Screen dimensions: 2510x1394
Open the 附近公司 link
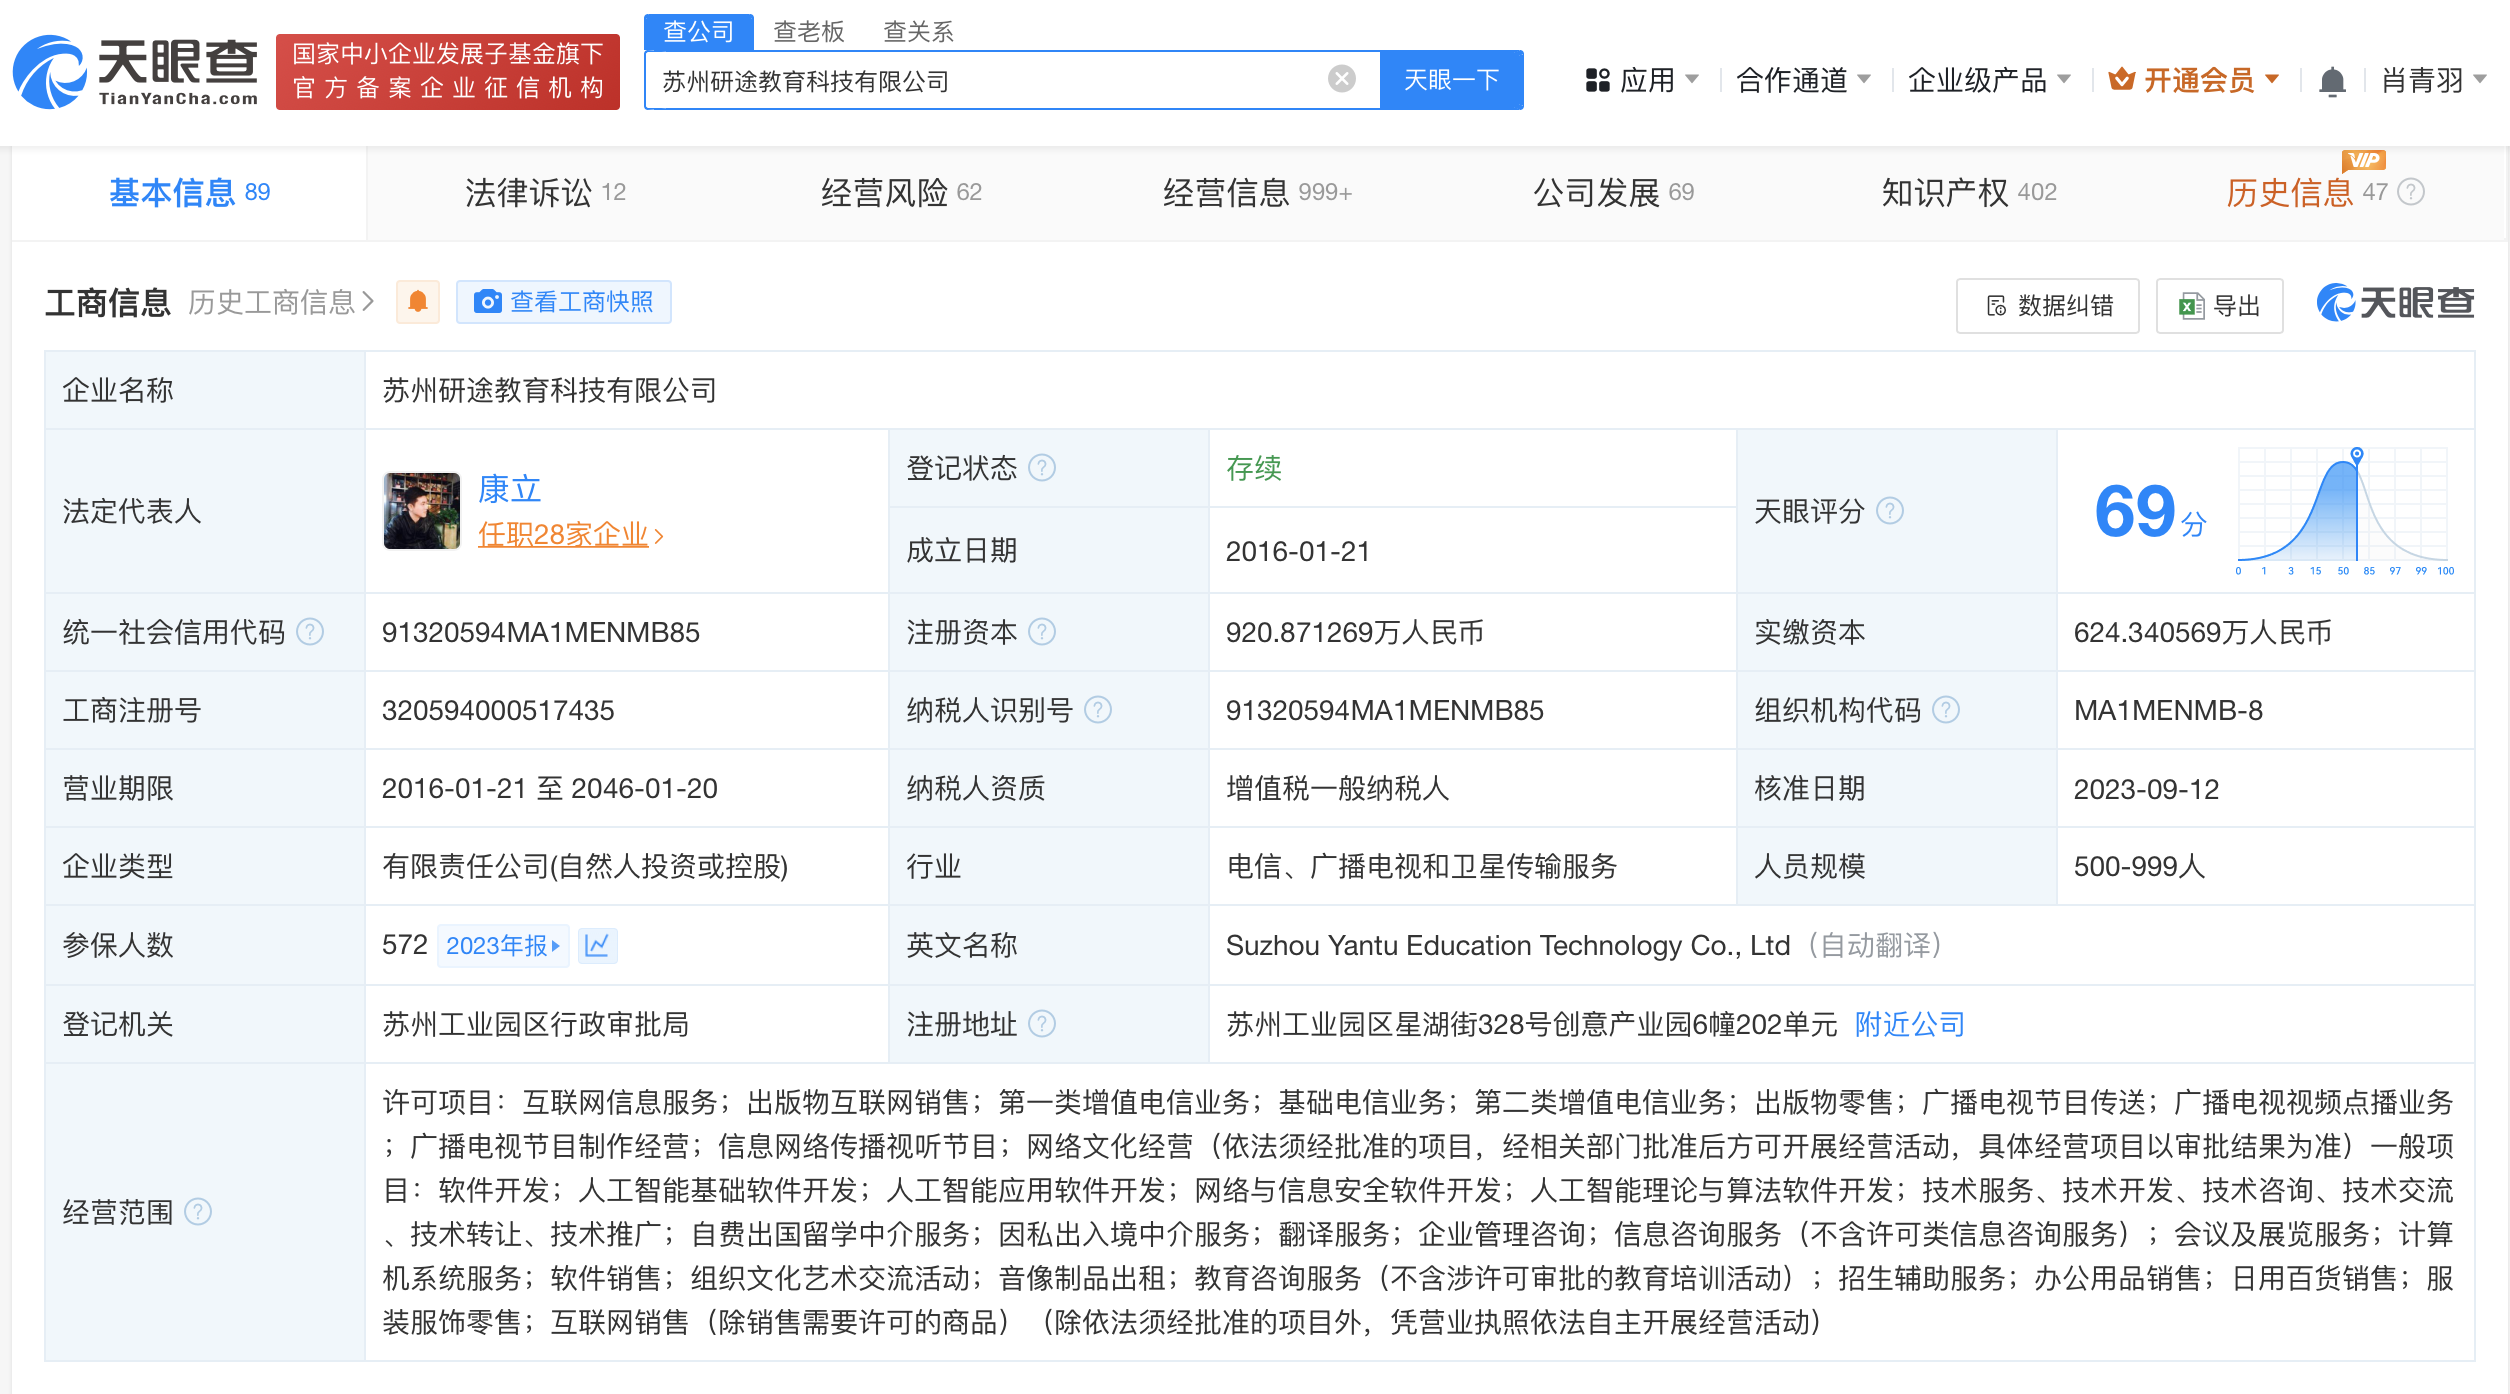tap(1910, 1024)
